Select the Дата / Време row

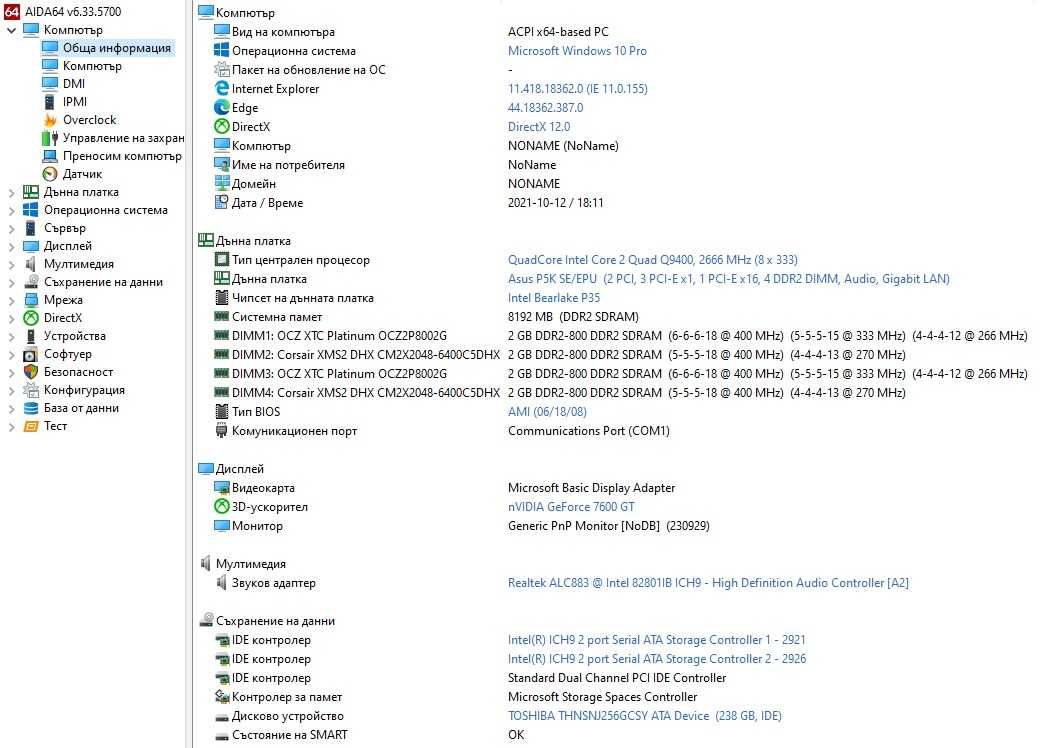[x=408, y=203]
